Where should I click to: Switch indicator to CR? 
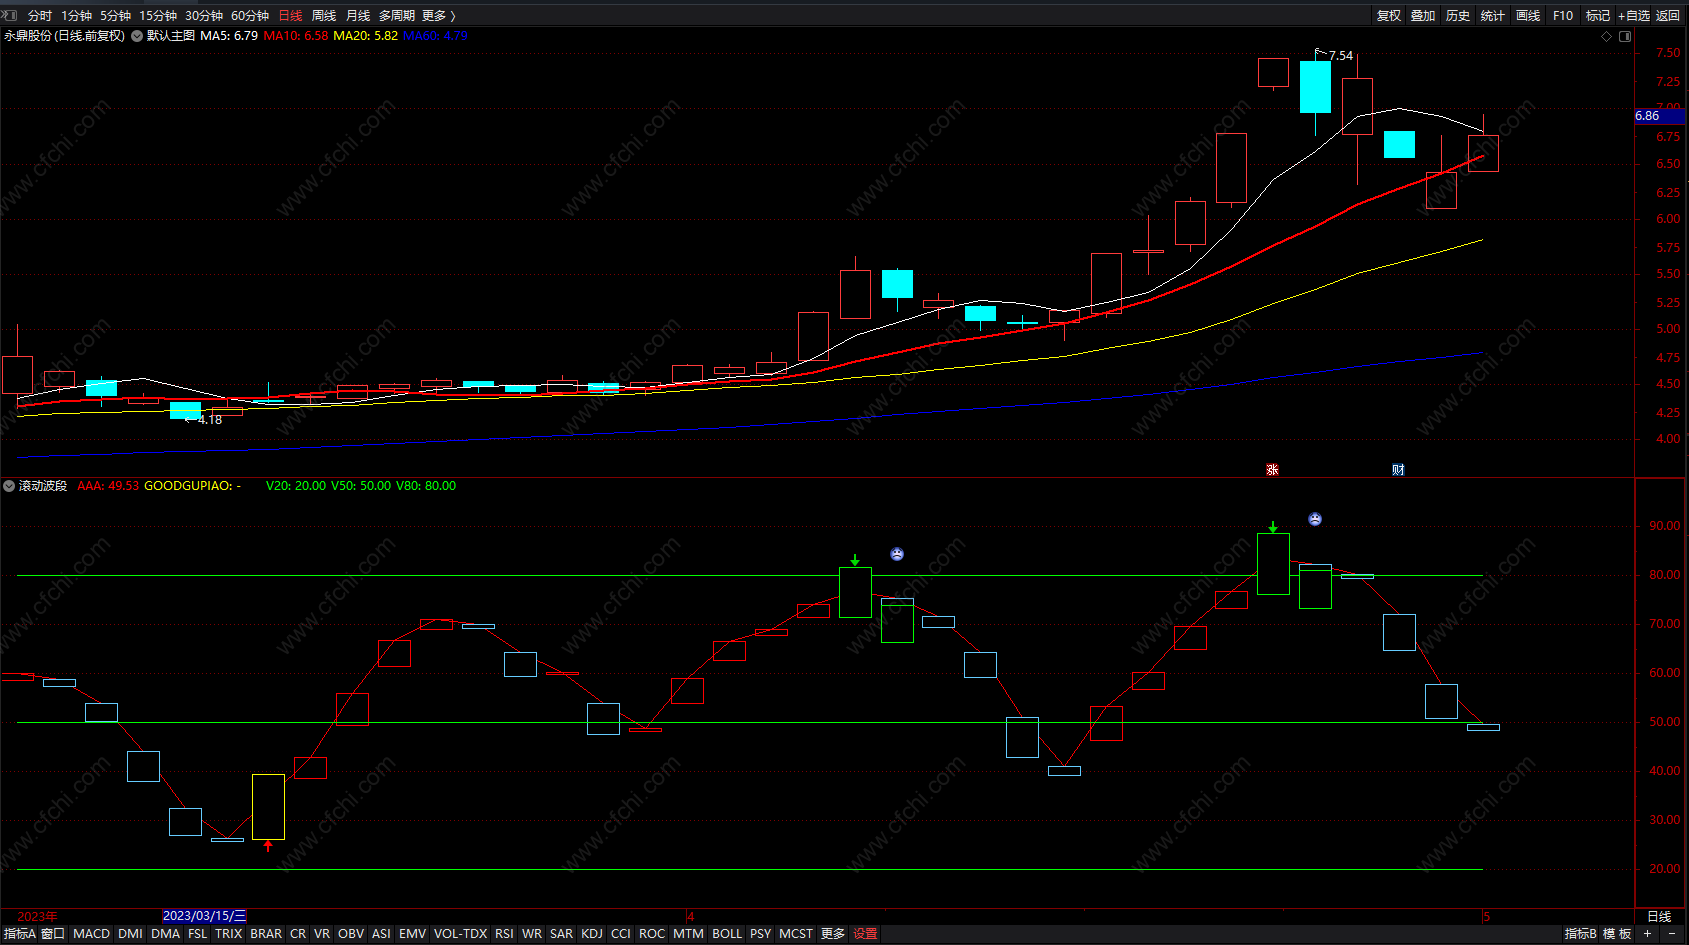click(x=298, y=934)
